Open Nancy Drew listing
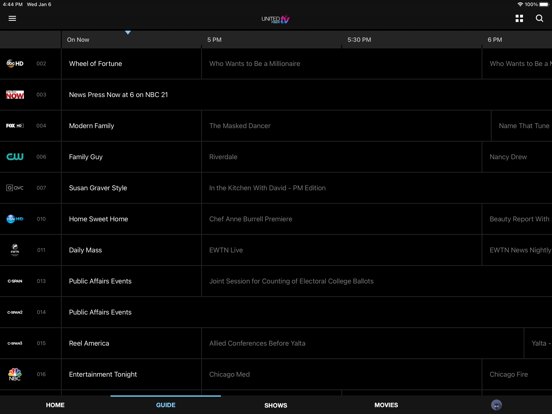The image size is (552, 414). [517, 157]
